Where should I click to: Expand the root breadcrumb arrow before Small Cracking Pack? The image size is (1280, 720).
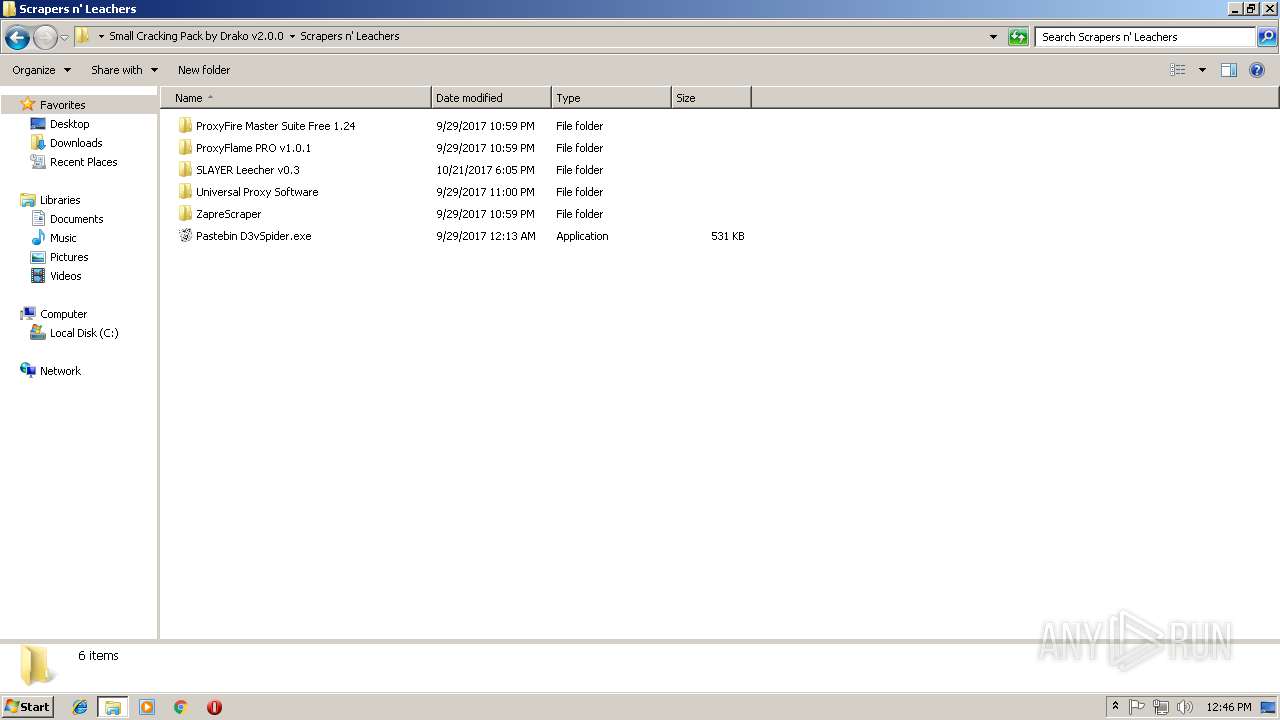coord(100,37)
